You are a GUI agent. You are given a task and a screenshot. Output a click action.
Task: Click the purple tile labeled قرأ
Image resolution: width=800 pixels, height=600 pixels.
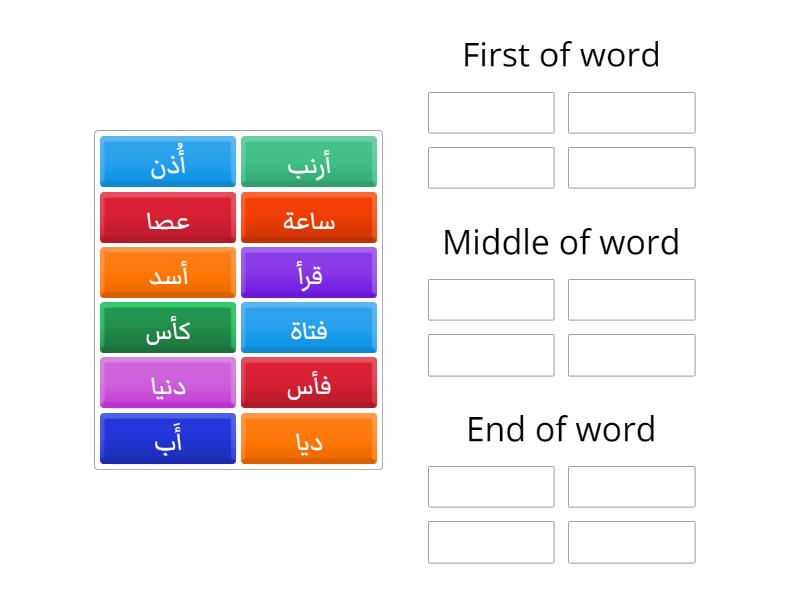tap(309, 272)
